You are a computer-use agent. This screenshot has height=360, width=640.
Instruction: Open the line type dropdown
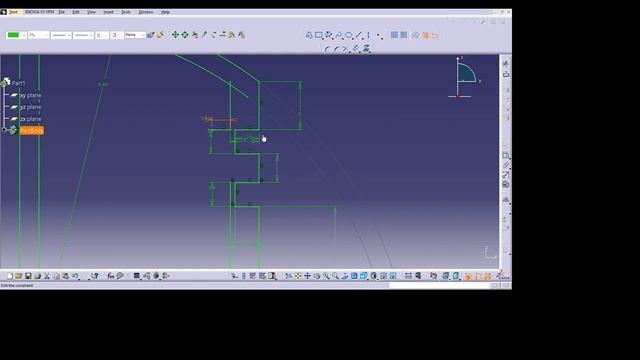83,36
